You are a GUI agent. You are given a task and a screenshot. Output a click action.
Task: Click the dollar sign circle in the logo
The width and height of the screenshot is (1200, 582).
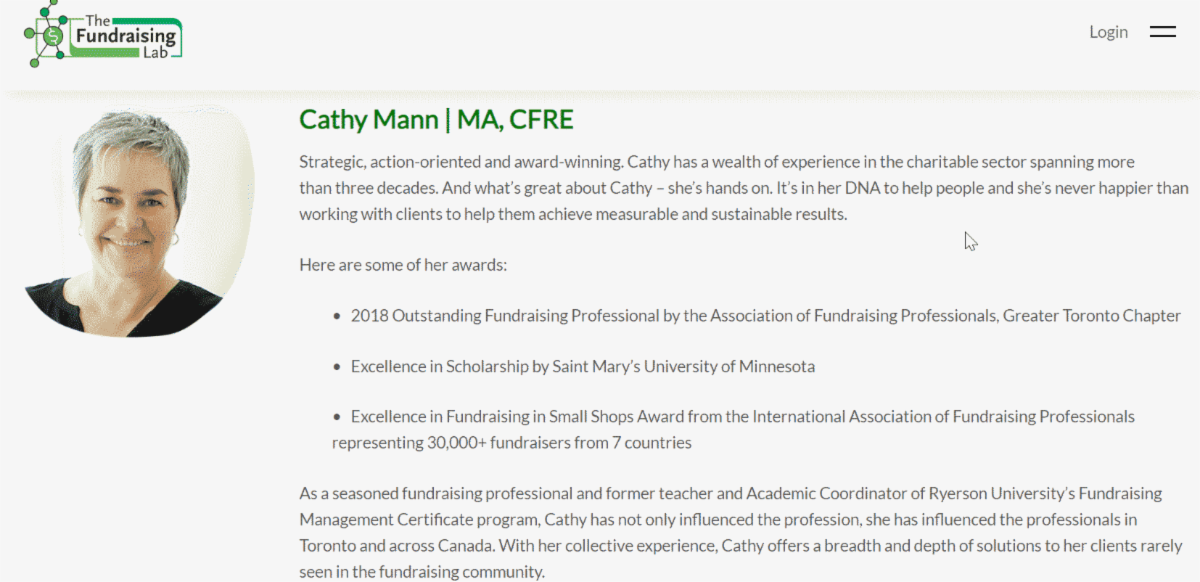[53, 37]
